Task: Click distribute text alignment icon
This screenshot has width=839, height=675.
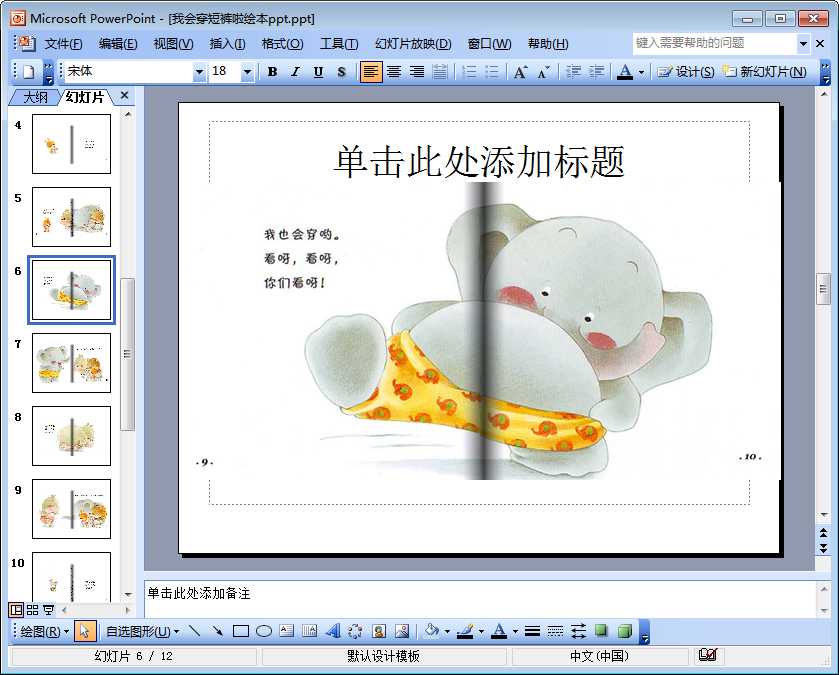Action: 440,72
